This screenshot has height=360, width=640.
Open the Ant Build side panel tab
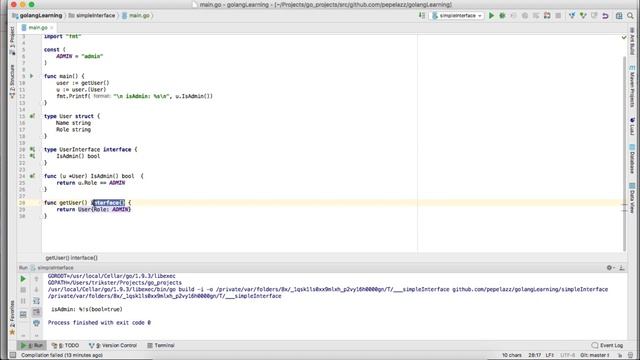tap(632, 41)
